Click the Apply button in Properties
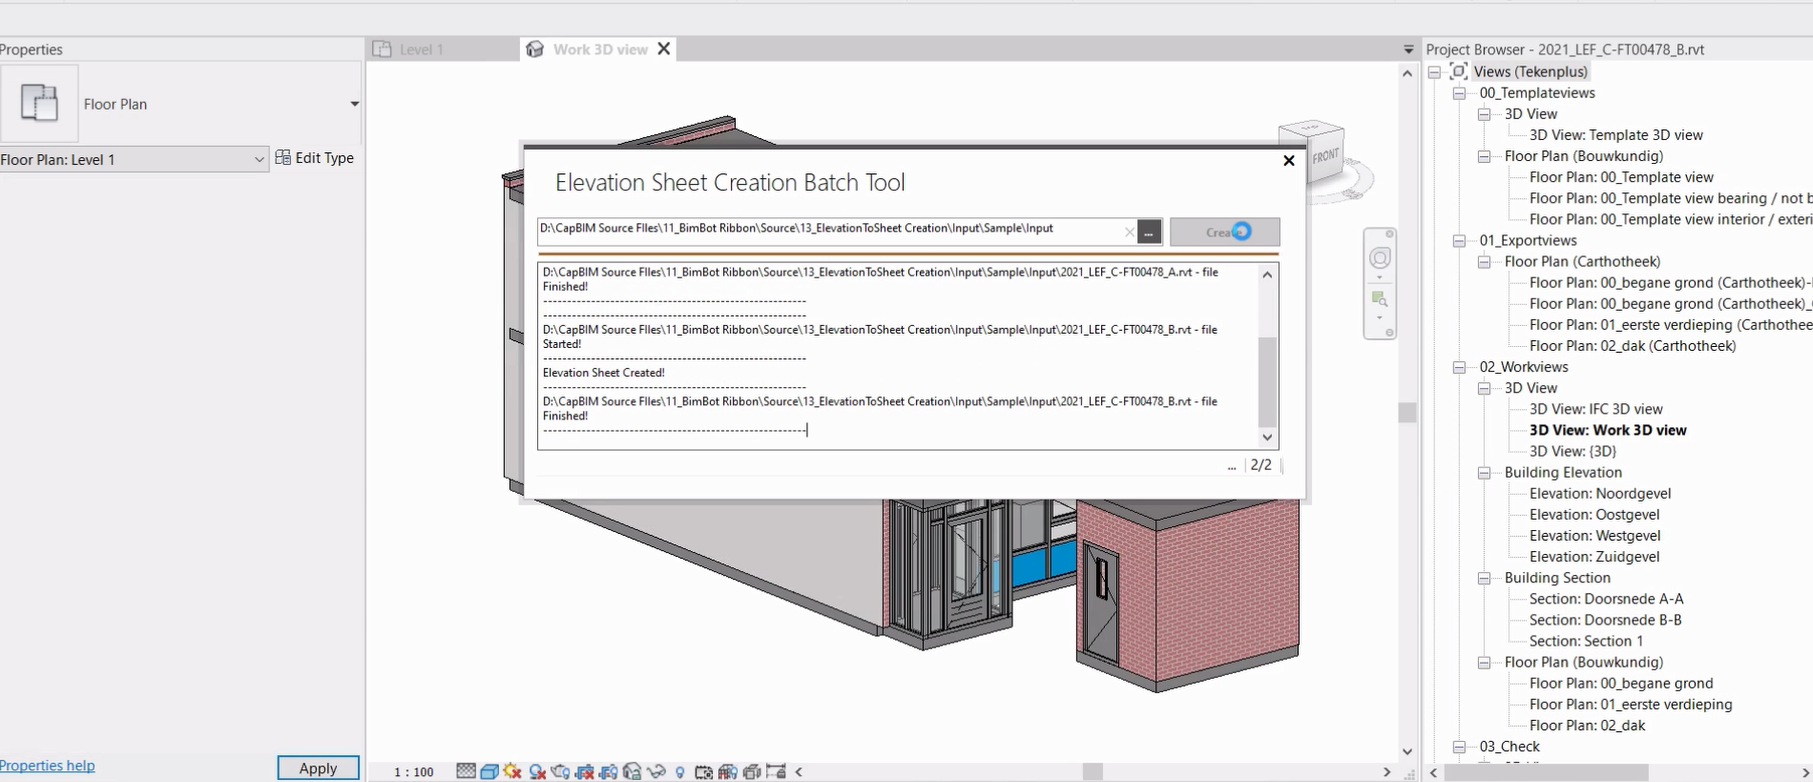1813x782 pixels. click(318, 768)
